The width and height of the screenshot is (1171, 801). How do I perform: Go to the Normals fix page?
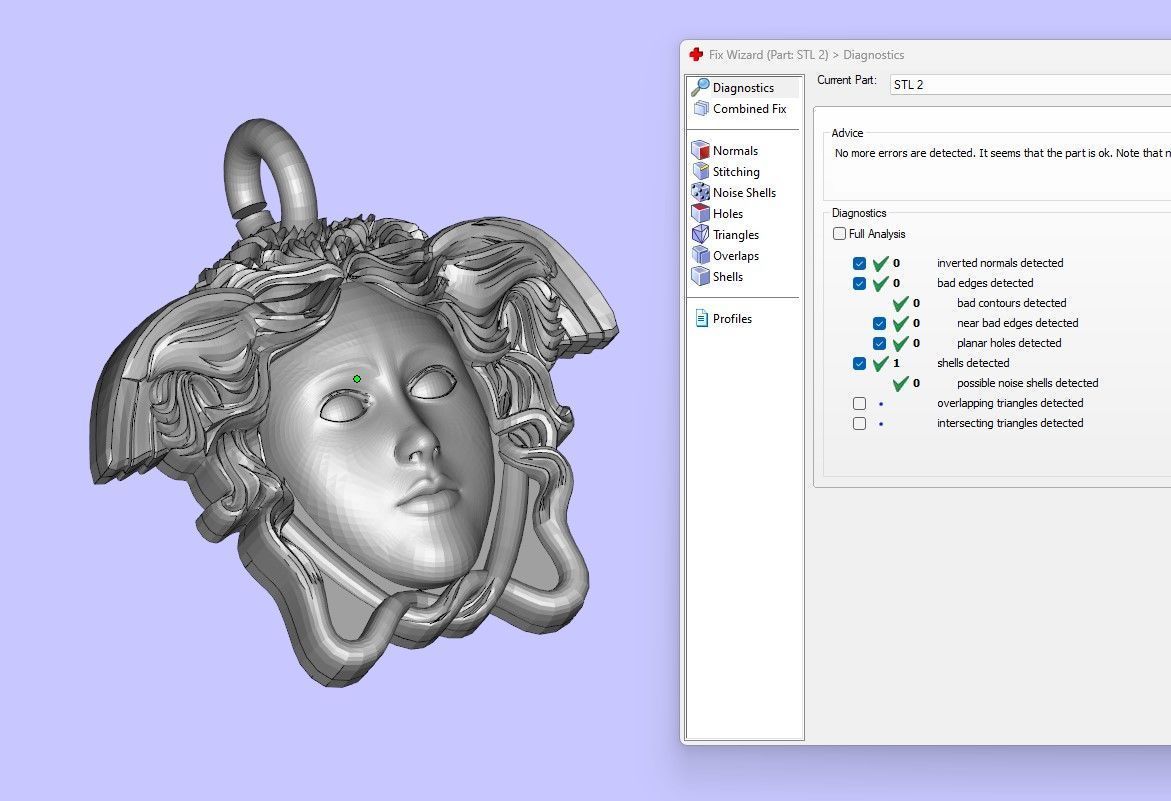pos(735,150)
